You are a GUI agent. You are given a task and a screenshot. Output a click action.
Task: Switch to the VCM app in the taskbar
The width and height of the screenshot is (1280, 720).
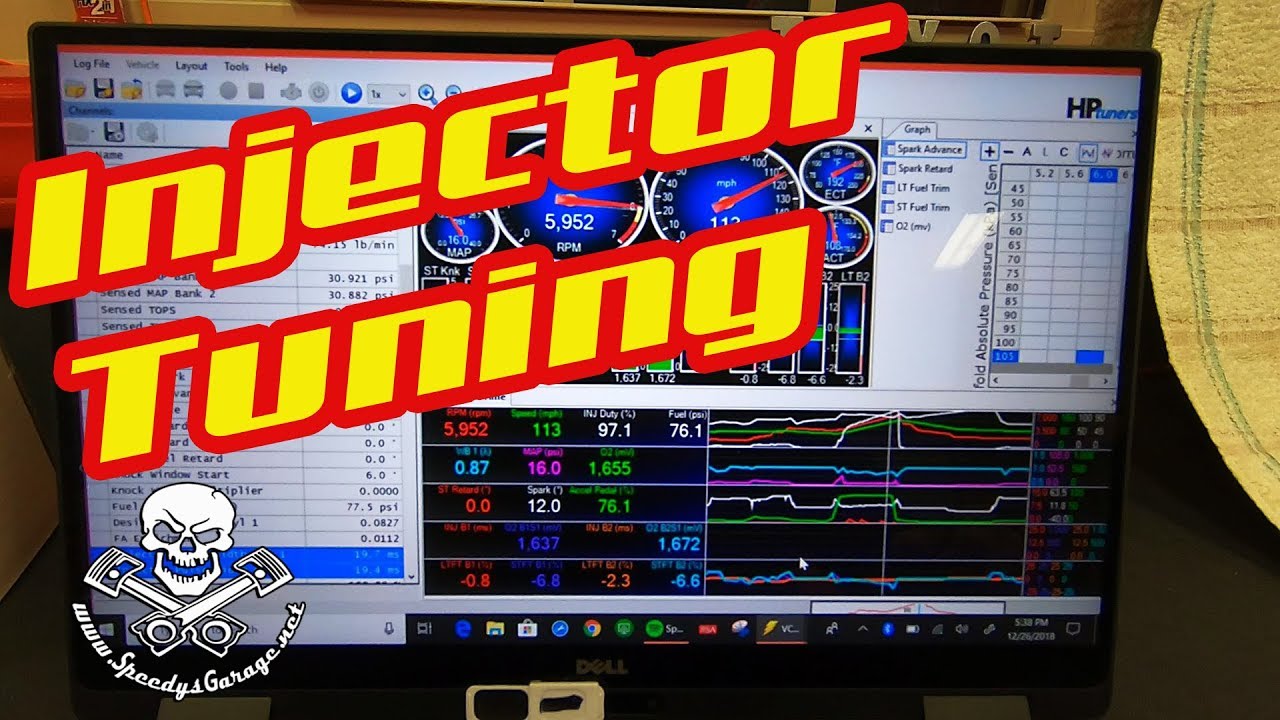[x=781, y=630]
